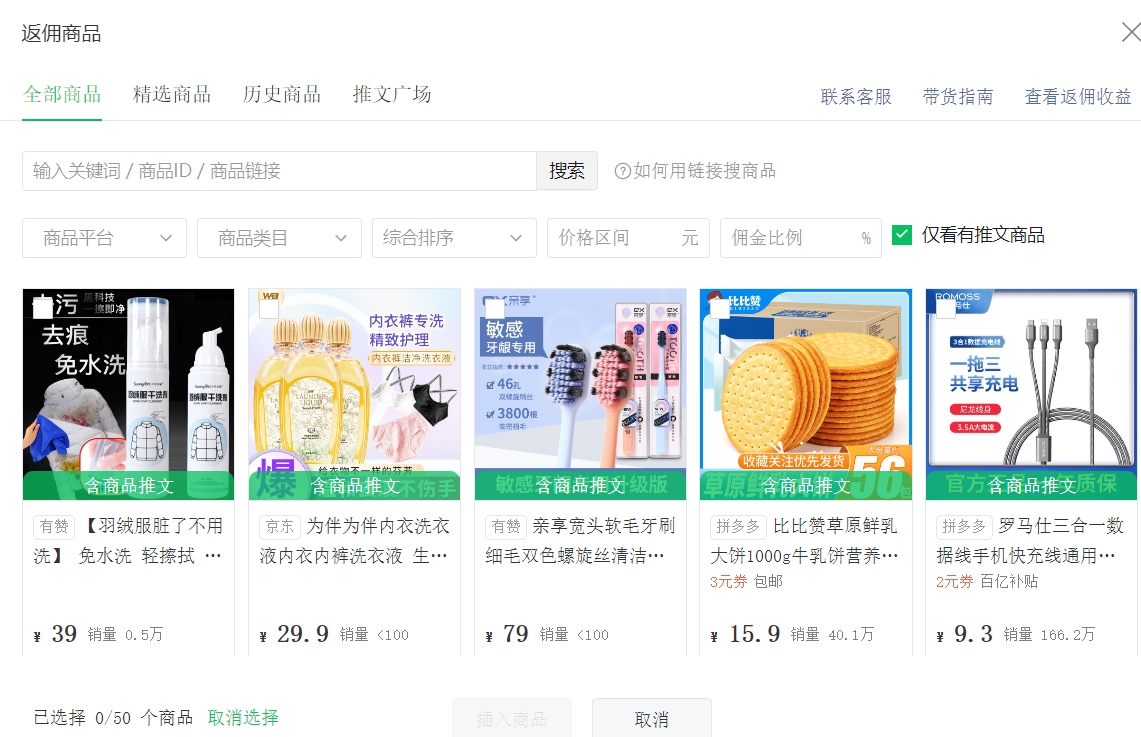Open 查看返佣收益
Screen dimensions: 1141x737
[x=1078, y=97]
